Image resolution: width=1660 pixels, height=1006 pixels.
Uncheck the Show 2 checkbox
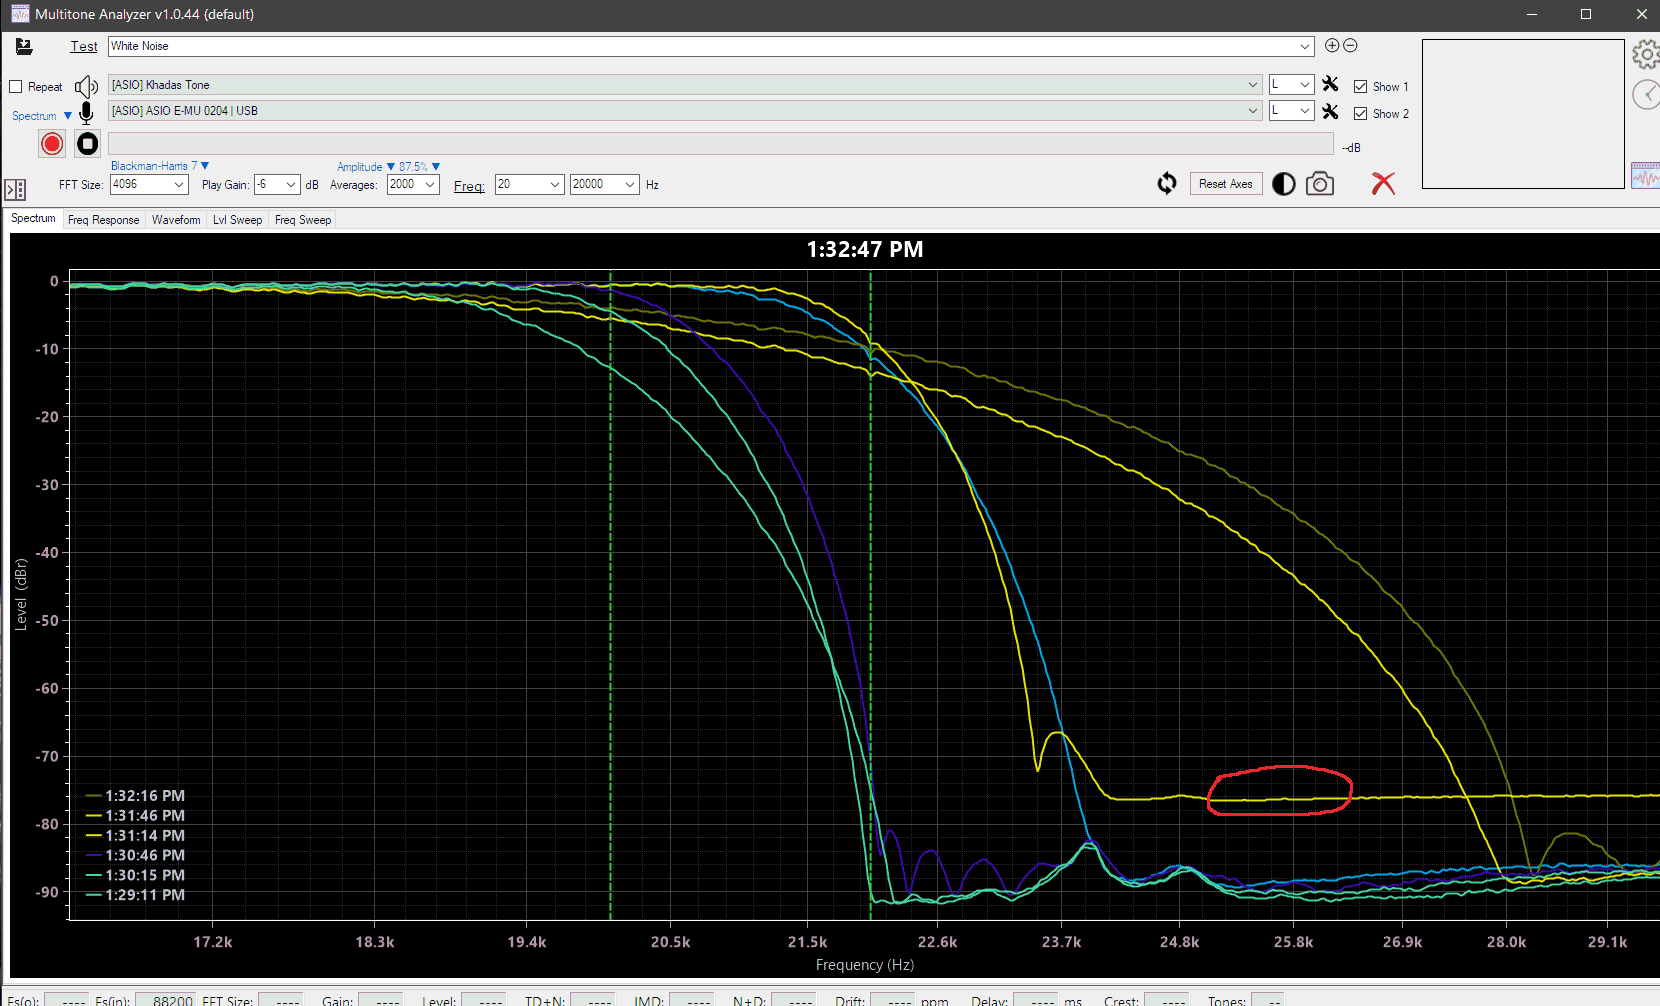(x=1361, y=114)
